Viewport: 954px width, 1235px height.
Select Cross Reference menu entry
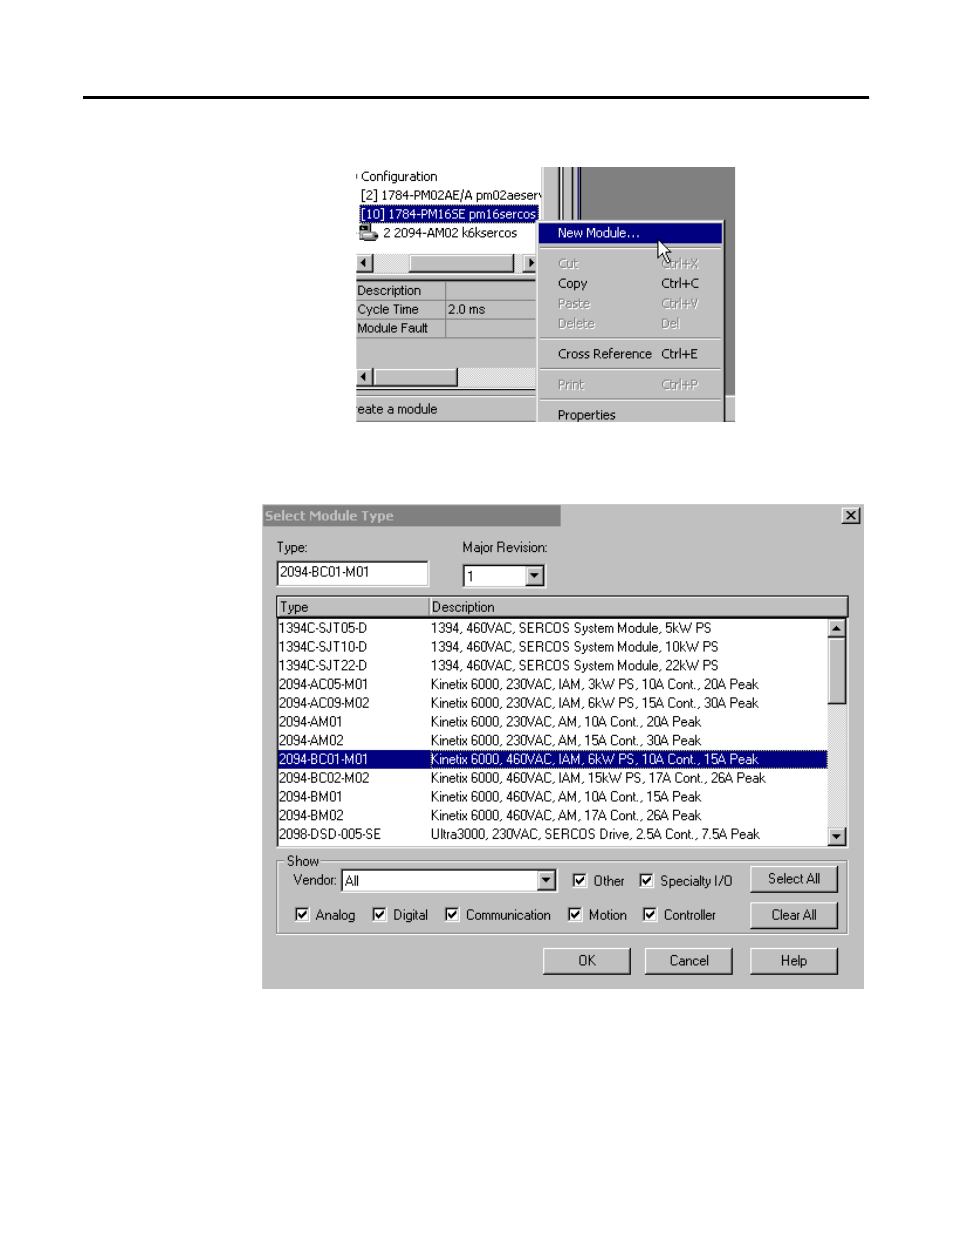click(x=630, y=354)
